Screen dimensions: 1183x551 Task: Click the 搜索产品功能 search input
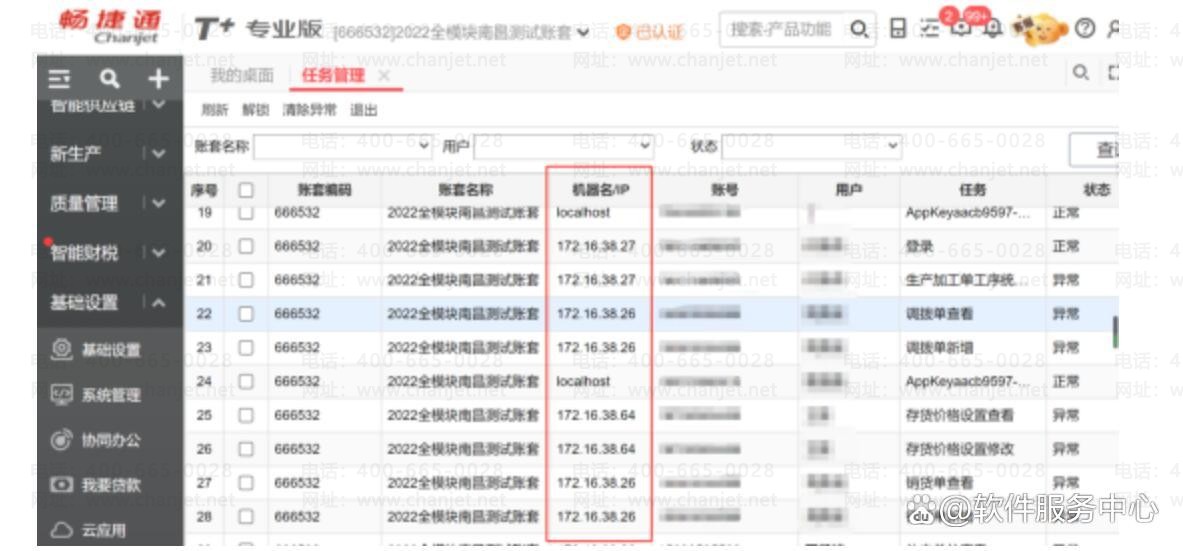point(781,29)
